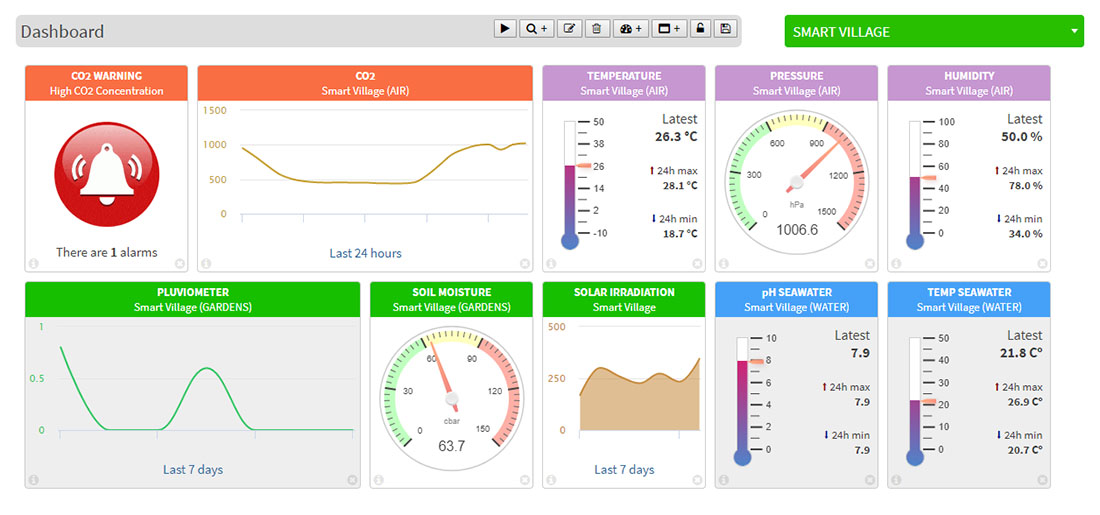The width and height of the screenshot is (1100, 515).
Task: Close the CO2 Warning widget
Action: (180, 264)
